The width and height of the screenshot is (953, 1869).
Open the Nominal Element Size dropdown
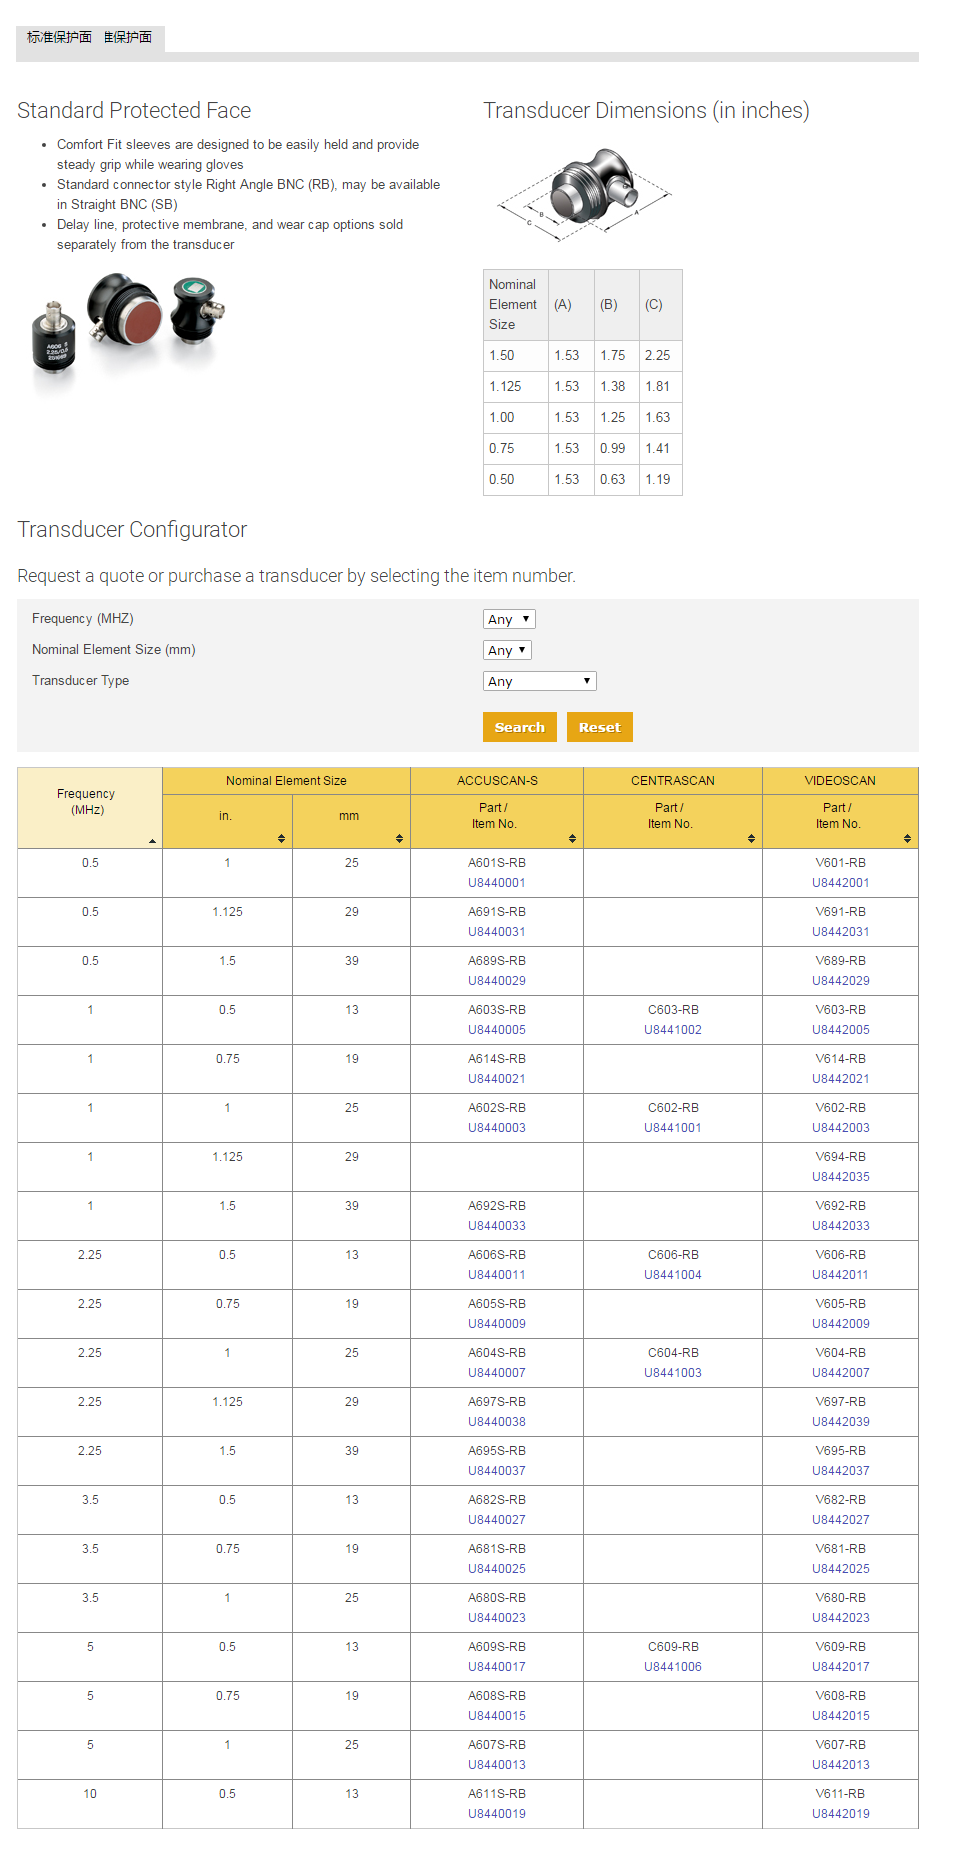[507, 650]
